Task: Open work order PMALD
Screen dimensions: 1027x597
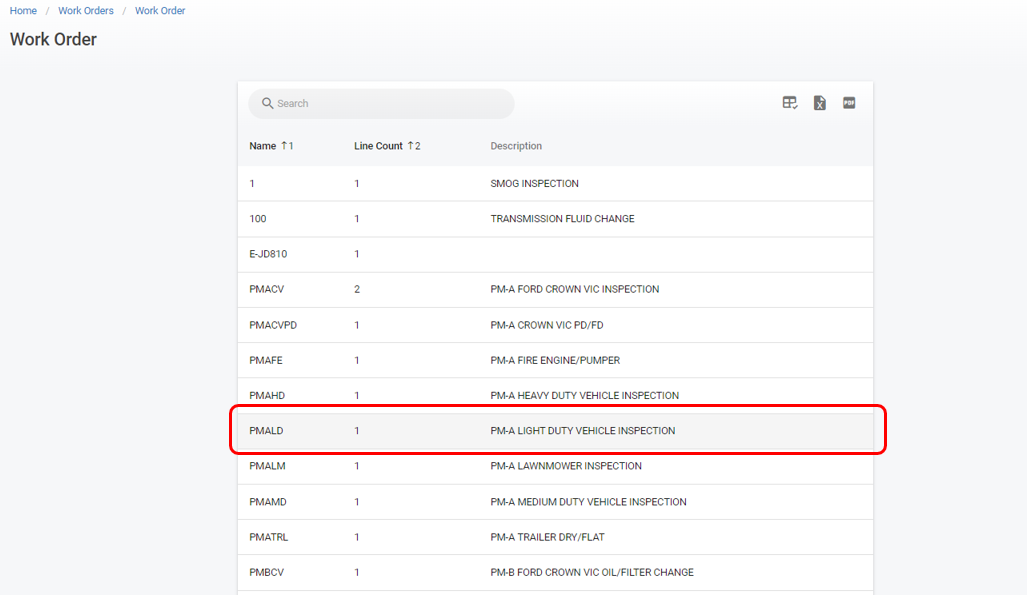Action: point(263,430)
